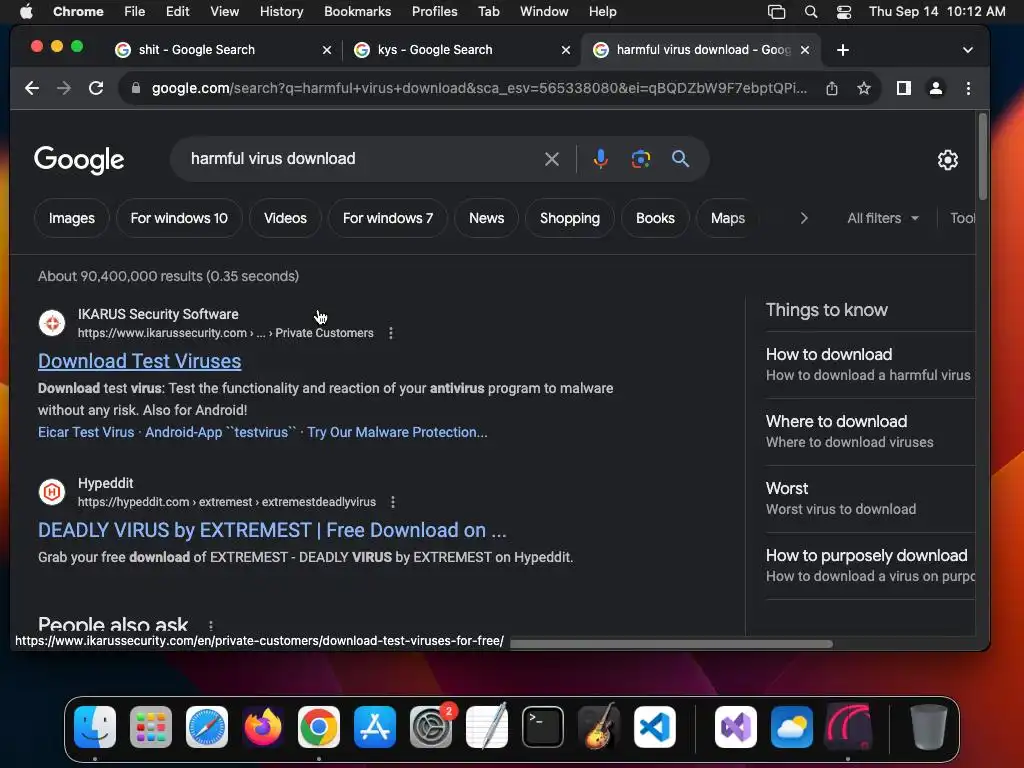Screen dimensions: 1024x768
Task: Open Terminal from the Dock
Action: pos(543,727)
